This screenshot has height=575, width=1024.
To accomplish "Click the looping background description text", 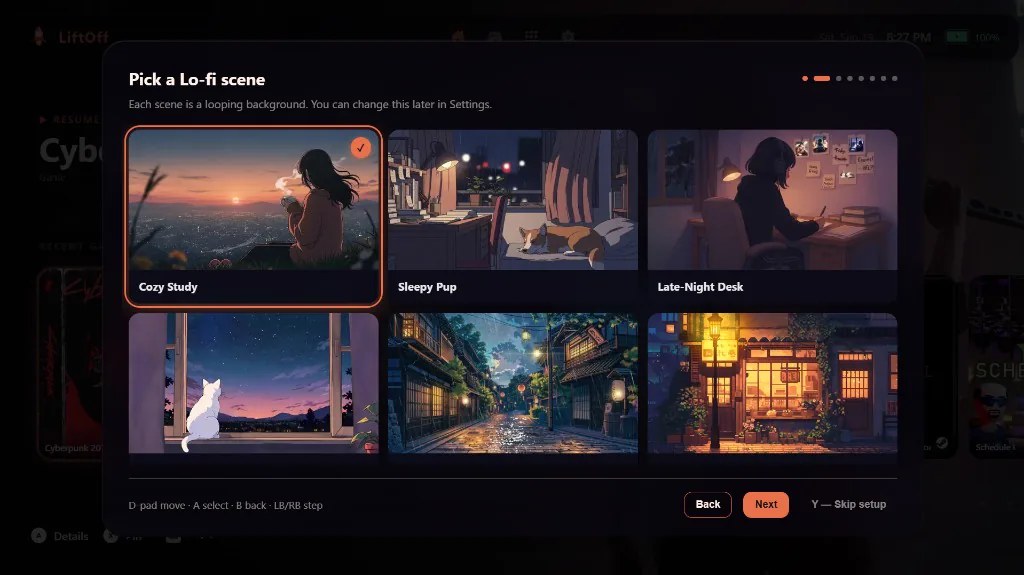I will [x=310, y=105].
